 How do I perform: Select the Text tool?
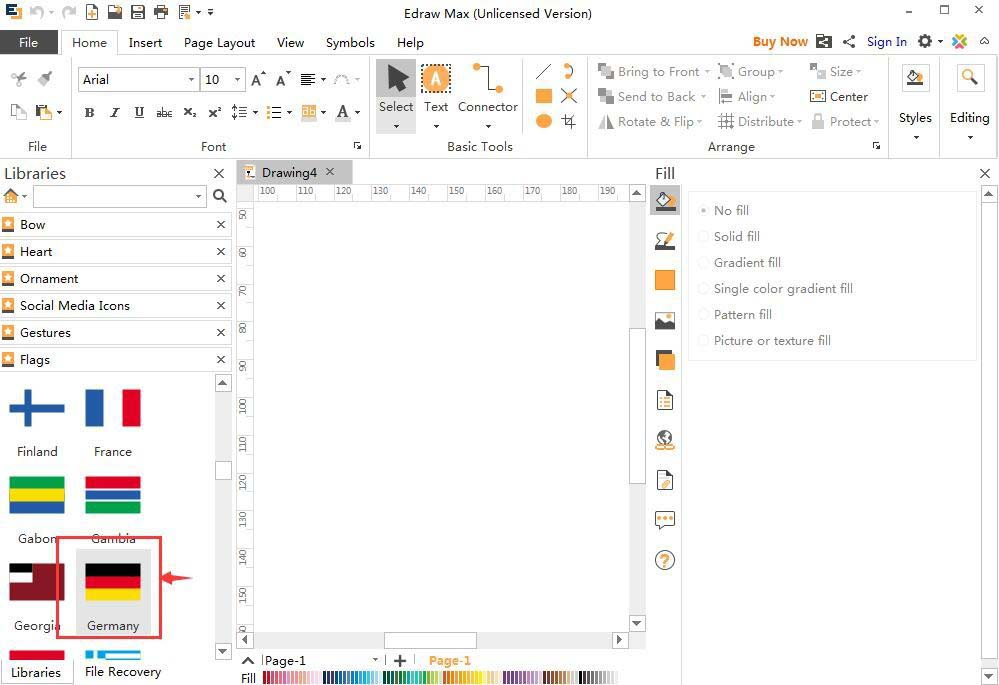pyautogui.click(x=436, y=90)
